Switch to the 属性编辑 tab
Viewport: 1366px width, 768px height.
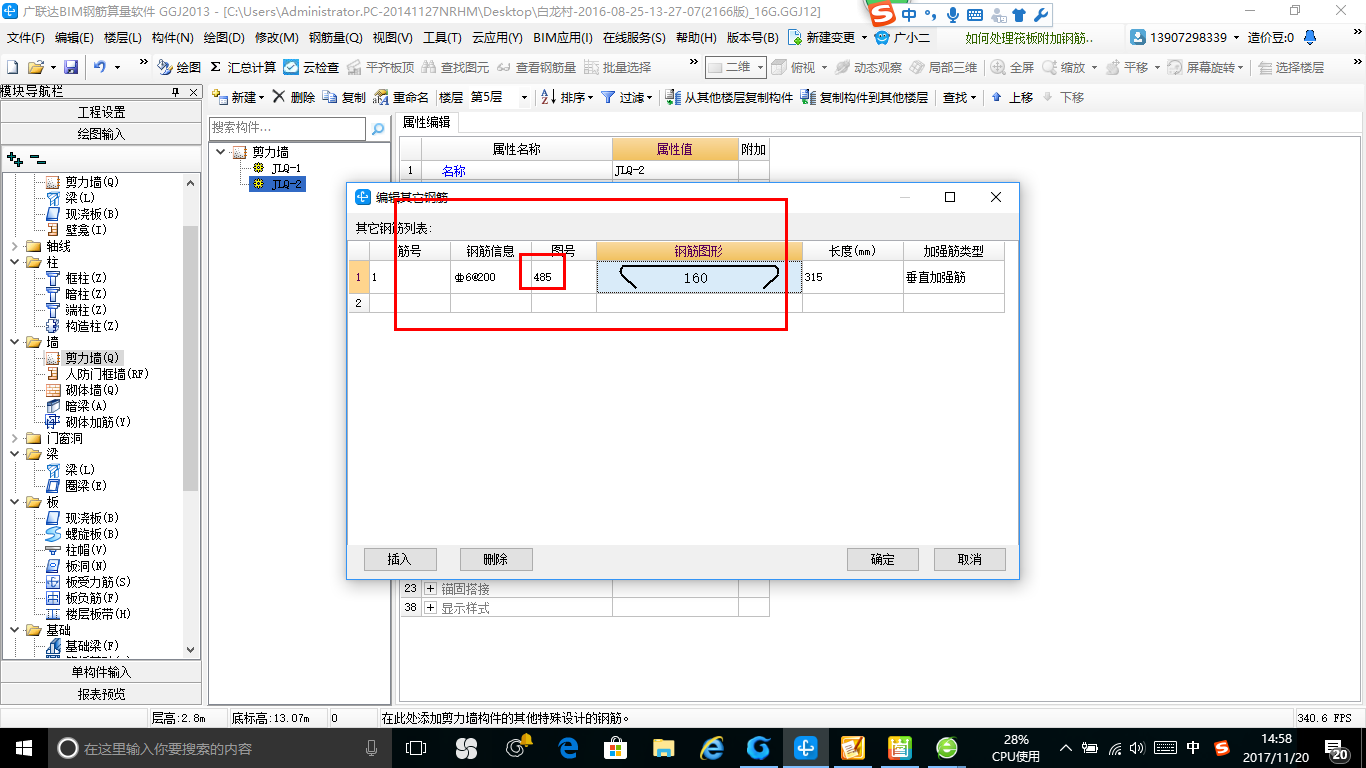[426, 122]
